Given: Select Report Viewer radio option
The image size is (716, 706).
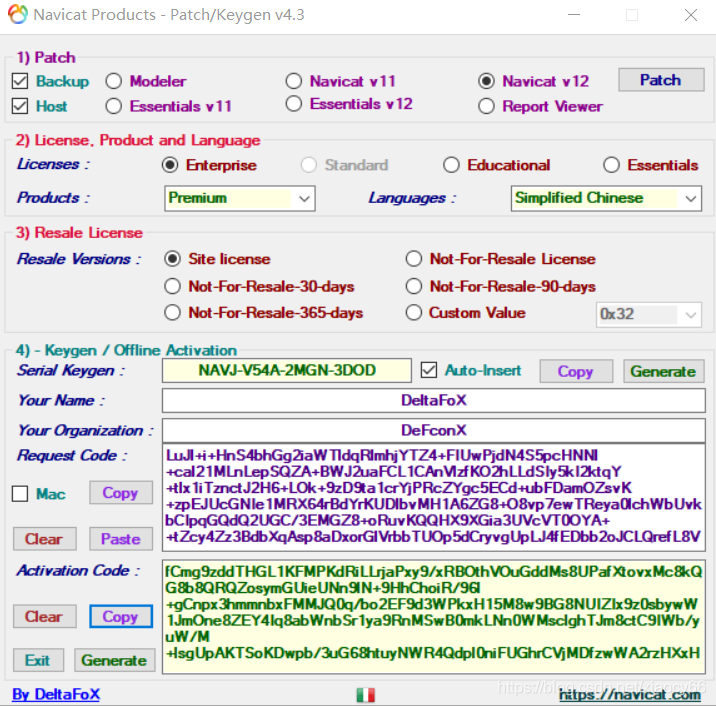Looking at the screenshot, I should tap(486, 106).
